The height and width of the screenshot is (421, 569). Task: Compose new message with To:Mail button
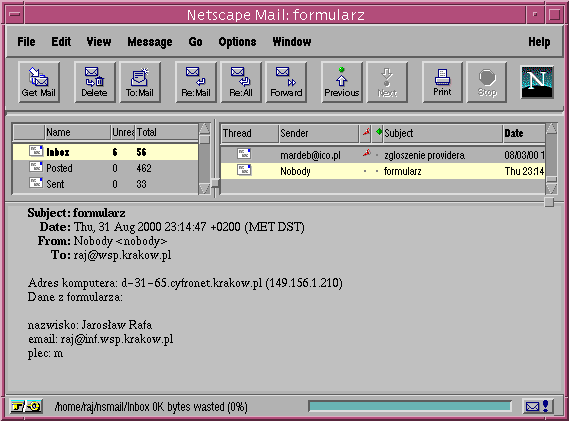[140, 82]
